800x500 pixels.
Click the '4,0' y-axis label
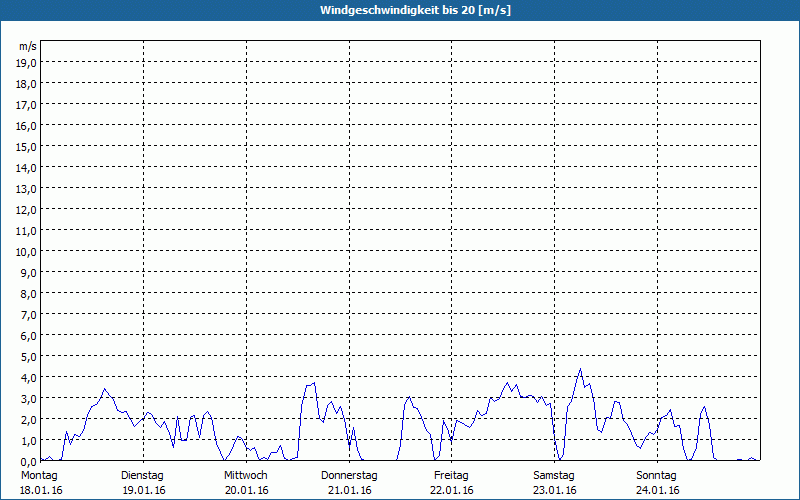point(29,378)
